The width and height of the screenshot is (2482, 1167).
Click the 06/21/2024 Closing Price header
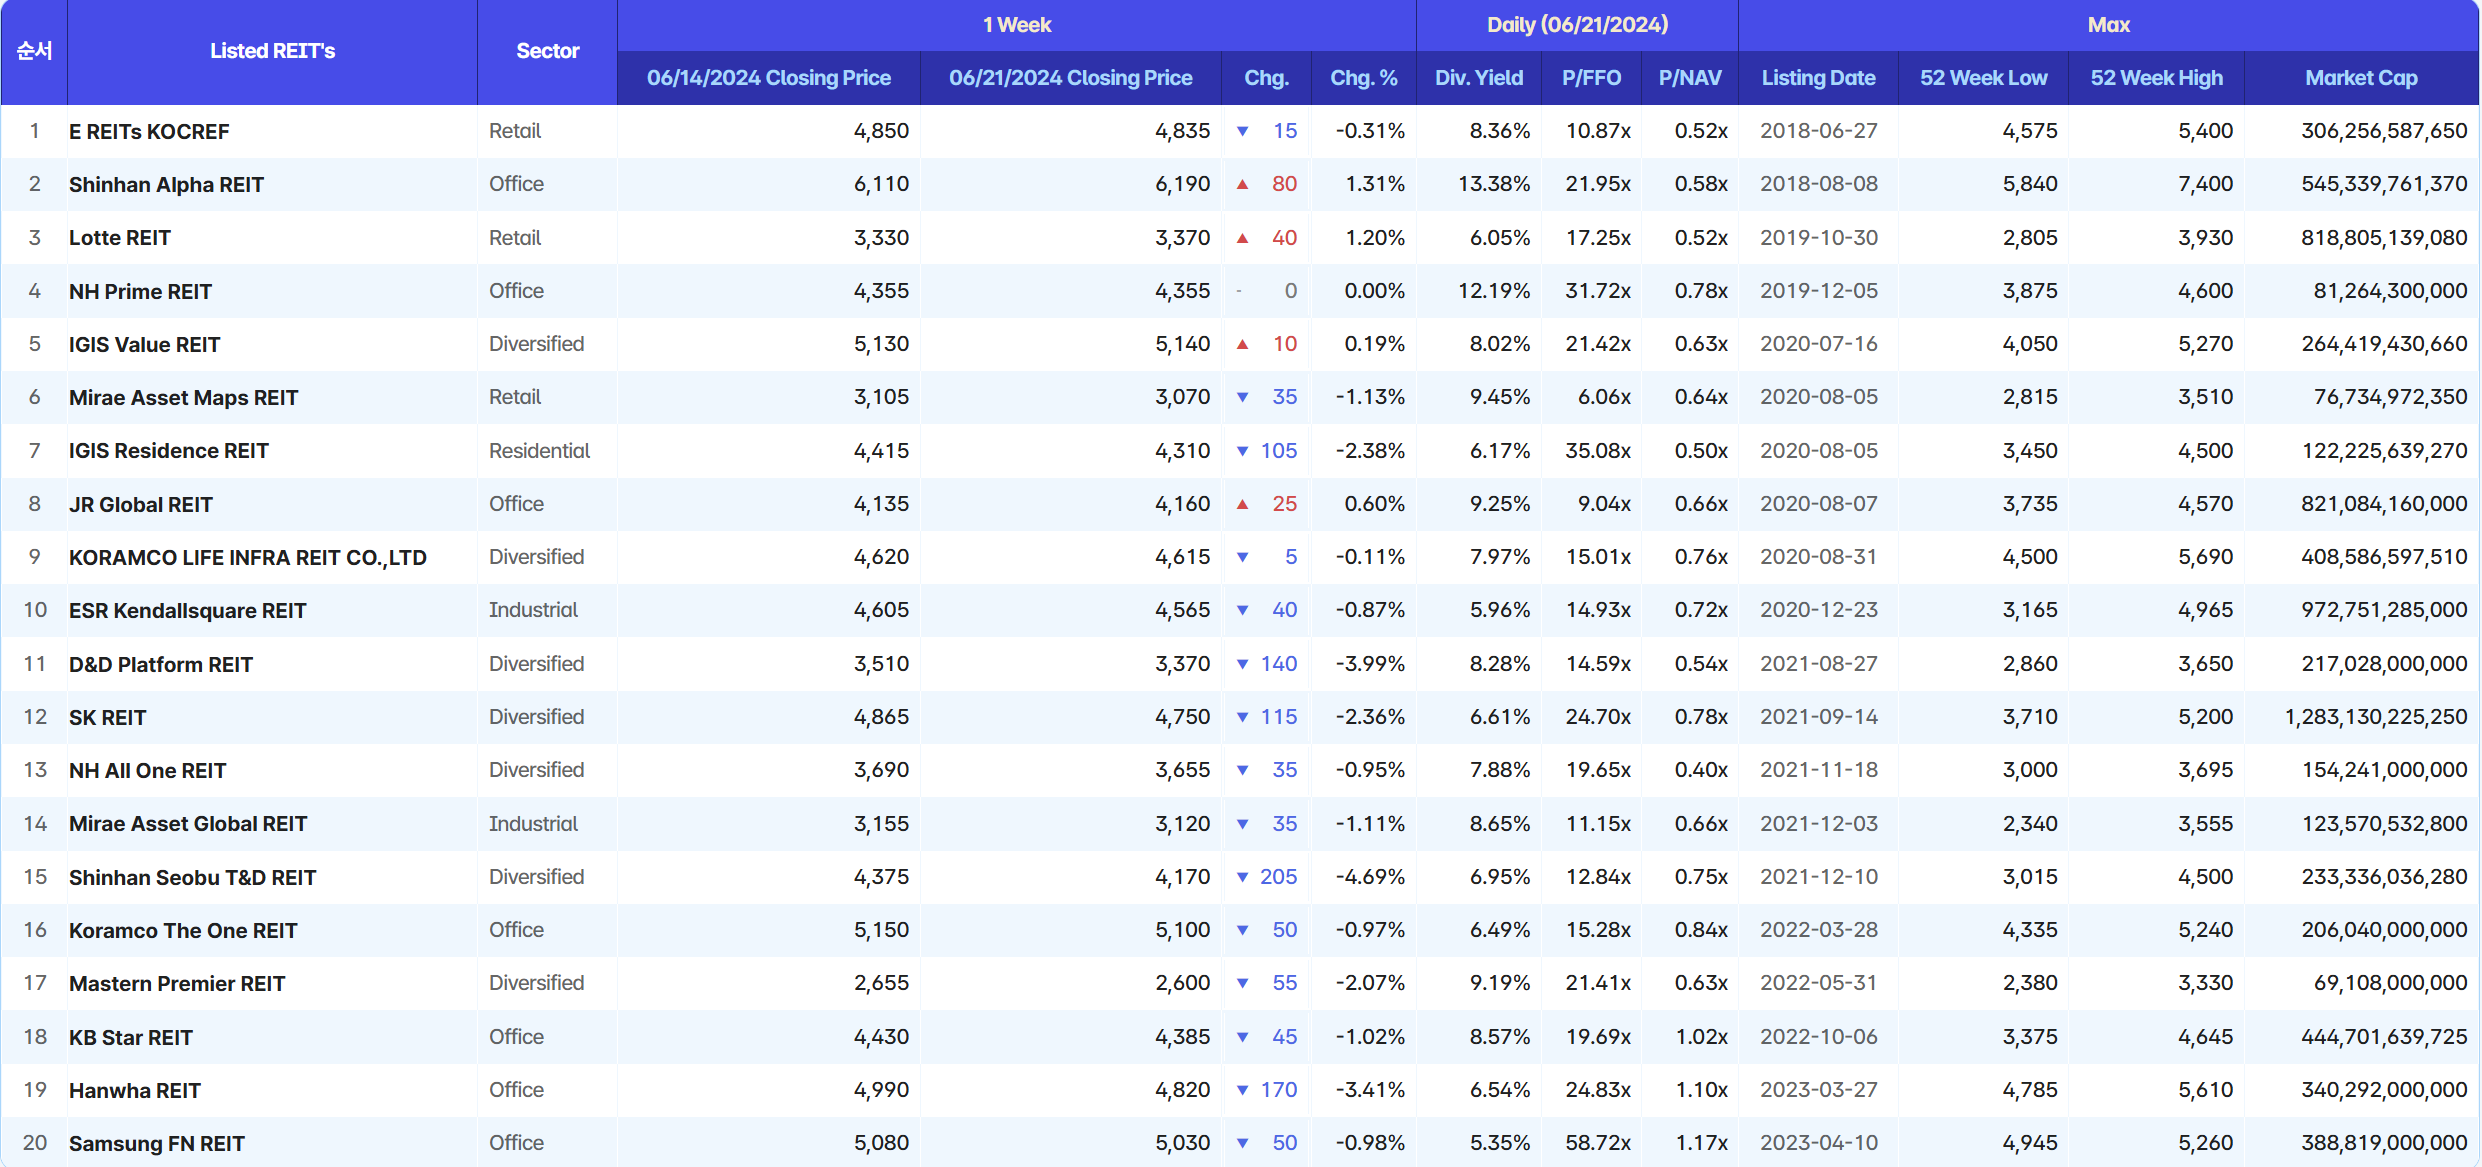point(1070,78)
